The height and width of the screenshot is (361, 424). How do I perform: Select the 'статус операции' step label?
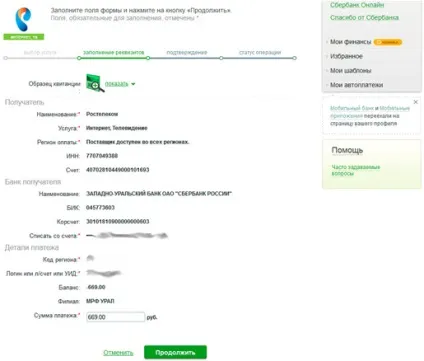[260, 52]
